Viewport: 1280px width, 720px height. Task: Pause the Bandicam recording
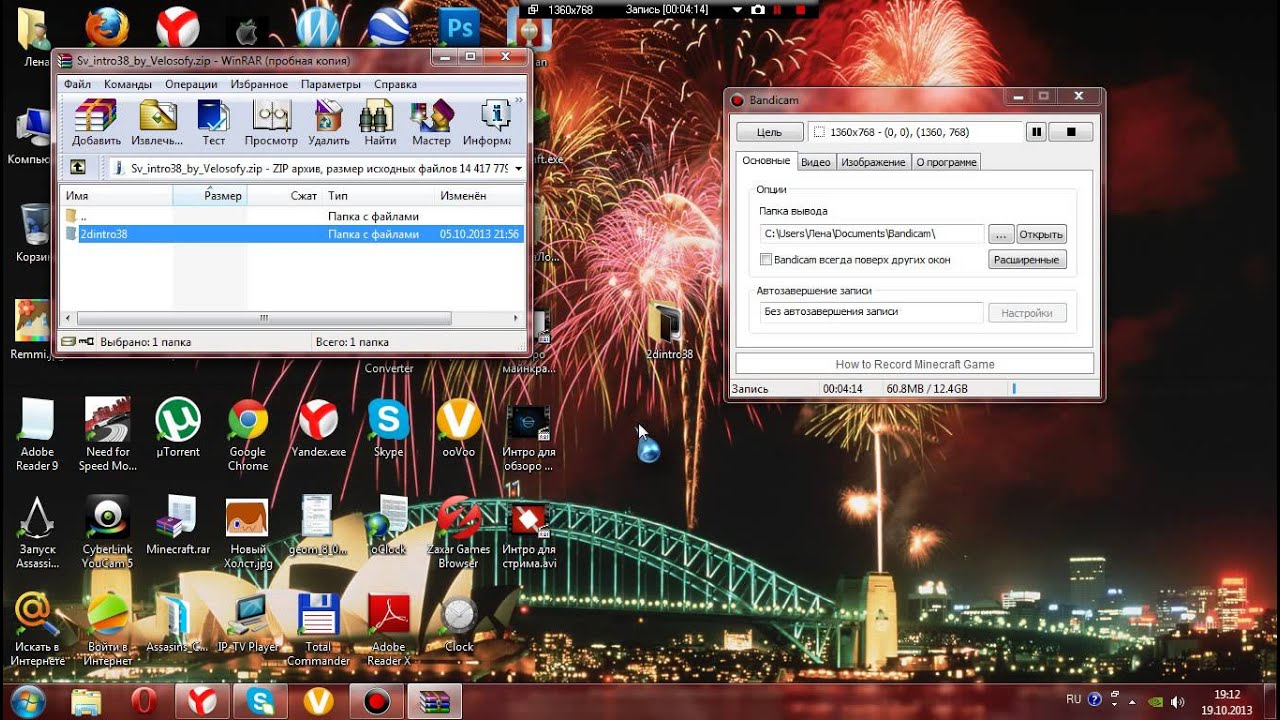[1037, 132]
